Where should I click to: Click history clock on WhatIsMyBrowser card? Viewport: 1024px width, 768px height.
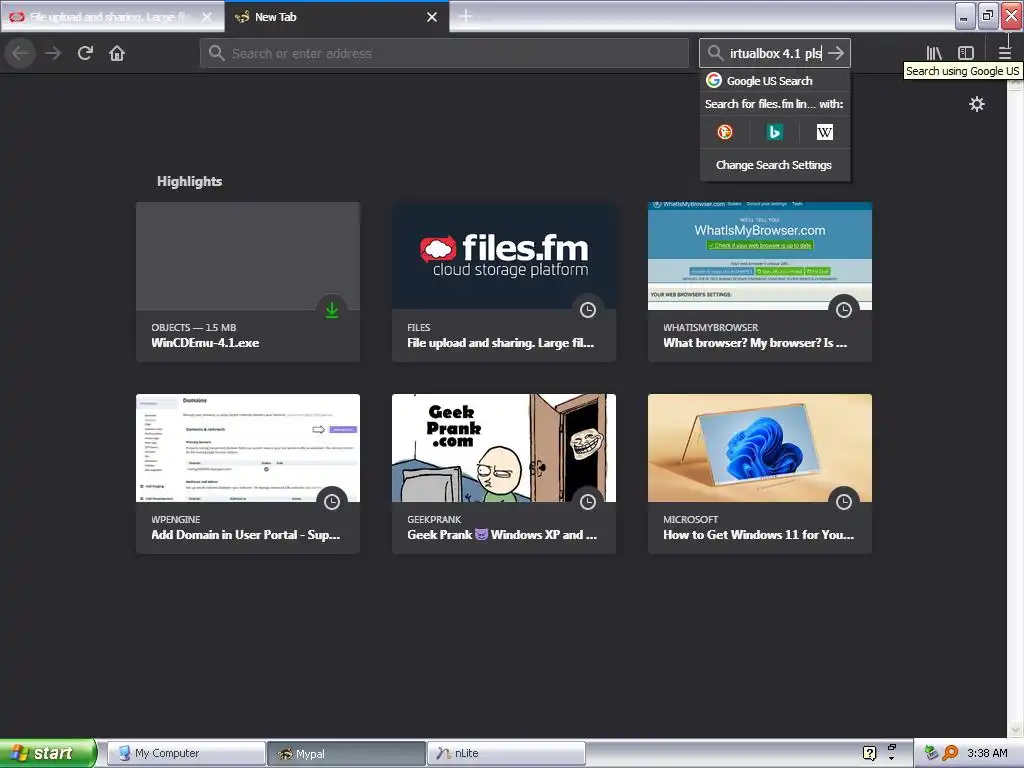(x=844, y=310)
